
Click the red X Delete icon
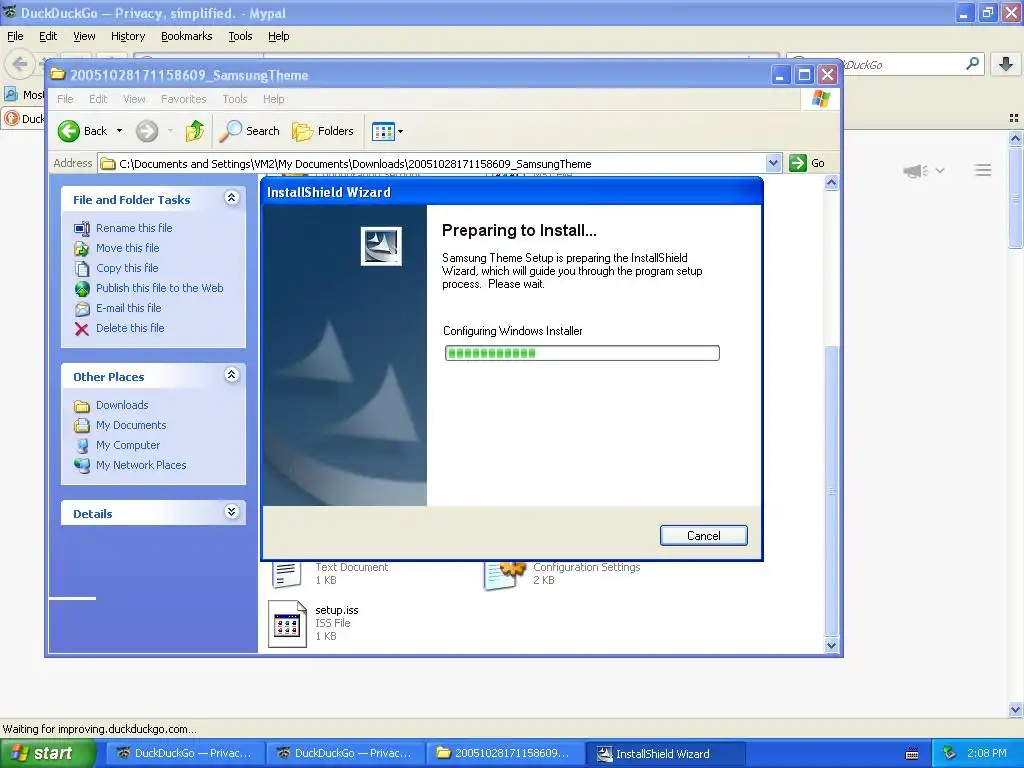tap(82, 328)
